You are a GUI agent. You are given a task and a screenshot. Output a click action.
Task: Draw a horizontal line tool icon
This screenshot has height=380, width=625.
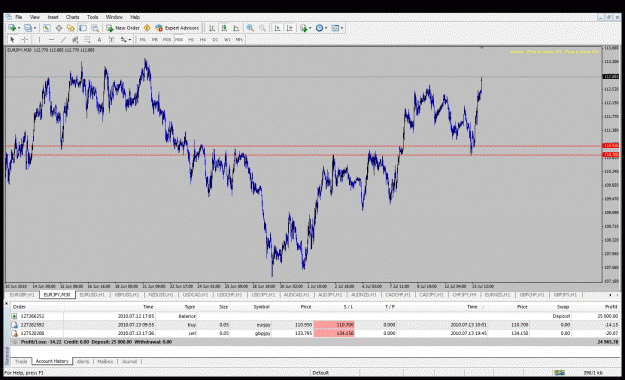tap(51, 39)
